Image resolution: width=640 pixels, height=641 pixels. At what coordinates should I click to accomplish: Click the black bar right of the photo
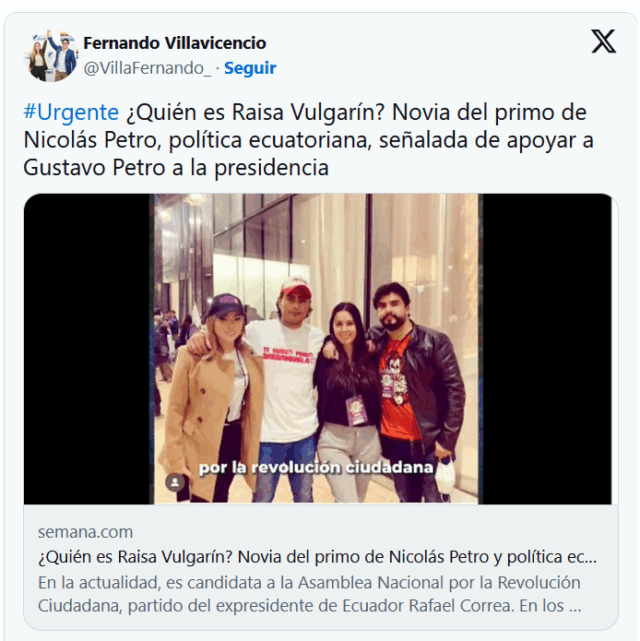(x=547, y=349)
